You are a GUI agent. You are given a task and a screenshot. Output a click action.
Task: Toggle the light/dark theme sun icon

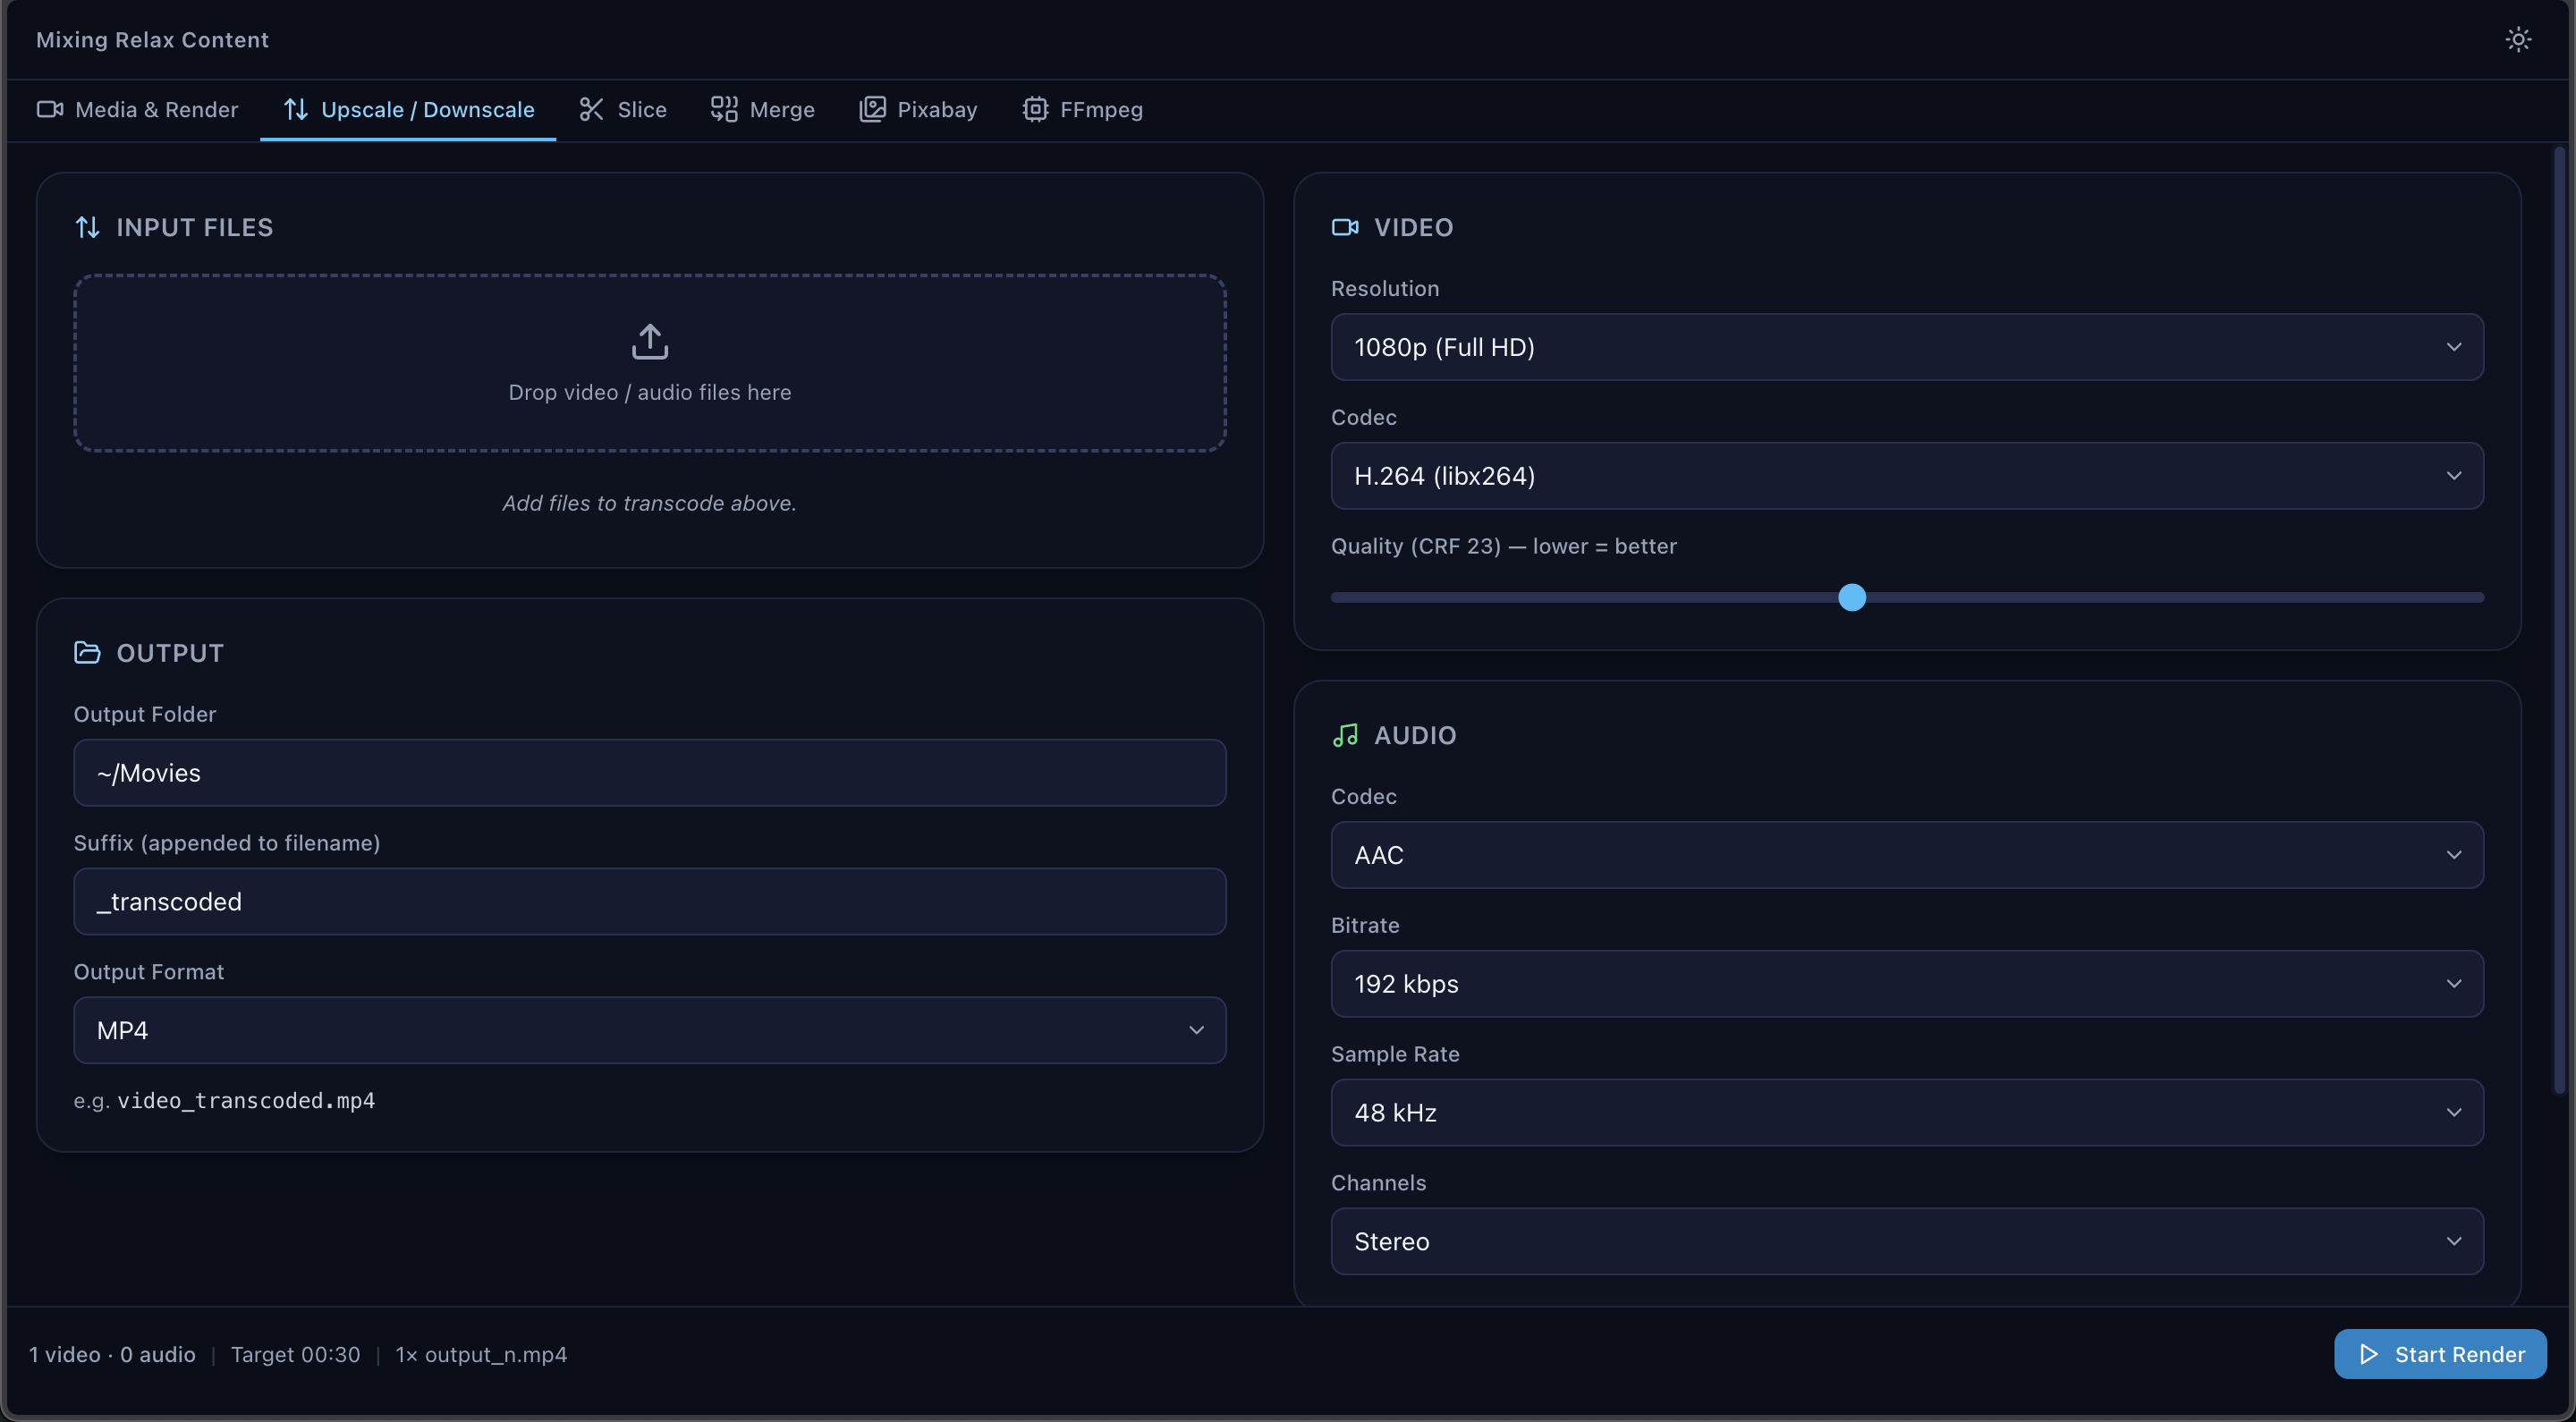(x=2518, y=39)
